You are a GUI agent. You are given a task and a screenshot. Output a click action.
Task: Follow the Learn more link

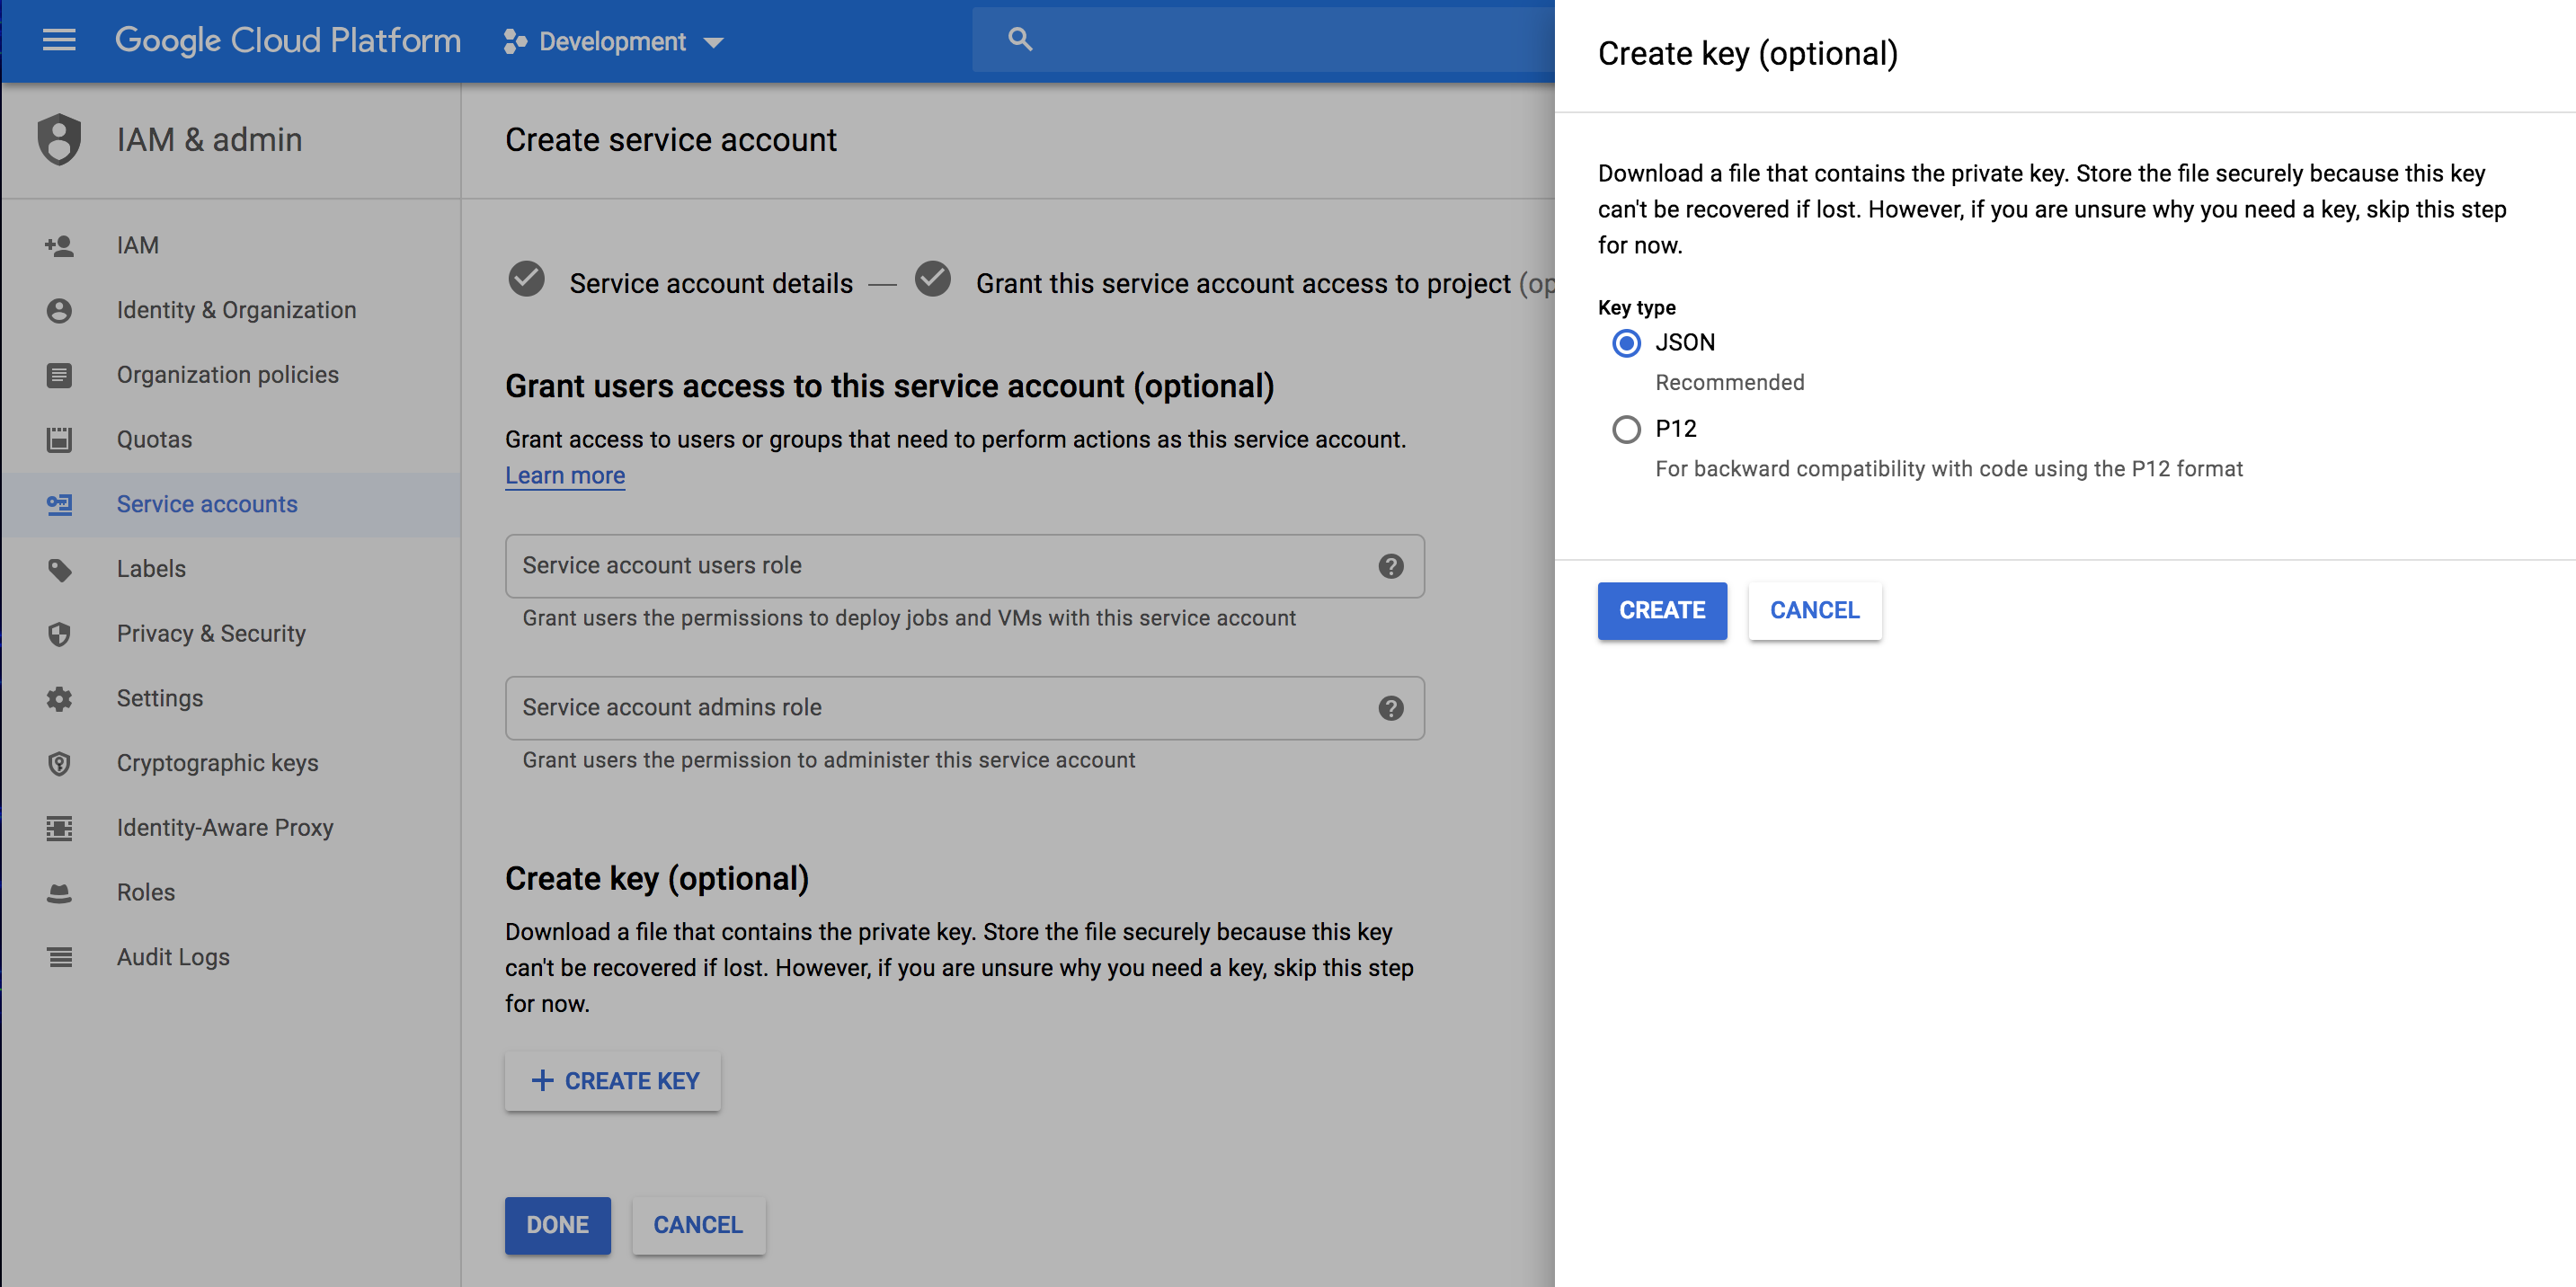565,476
